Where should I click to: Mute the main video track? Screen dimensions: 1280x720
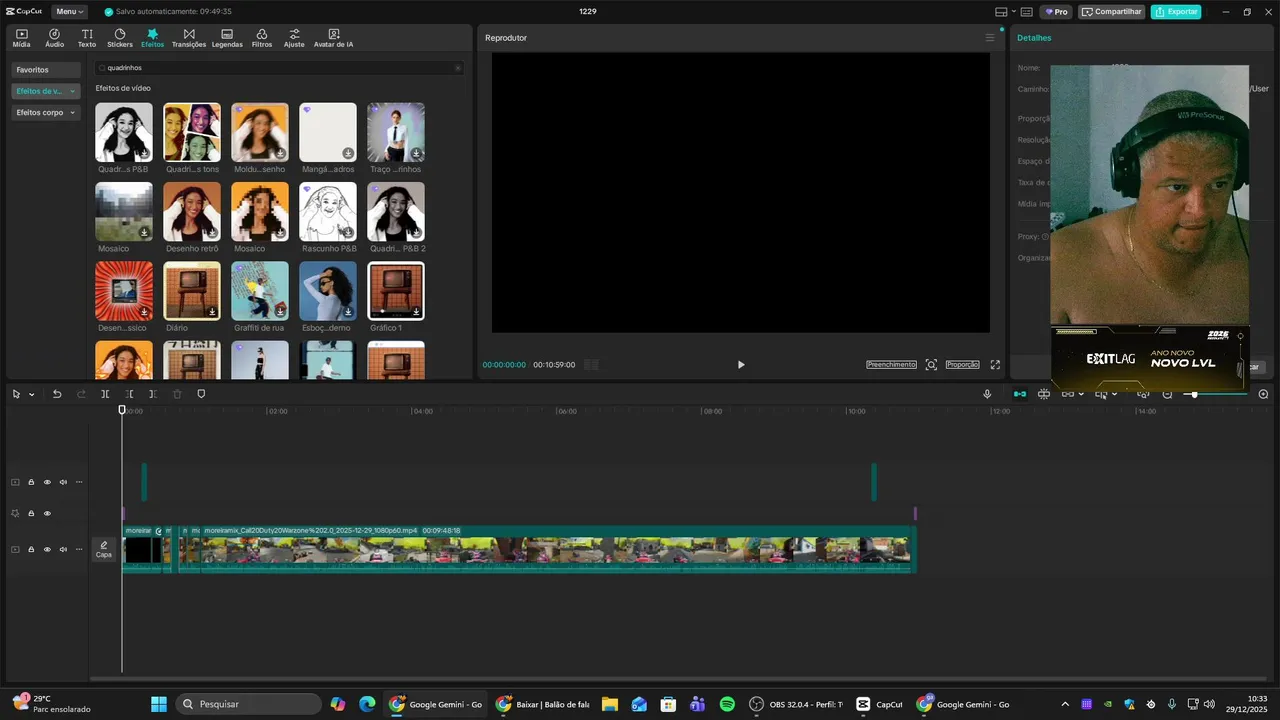[x=63, y=549]
